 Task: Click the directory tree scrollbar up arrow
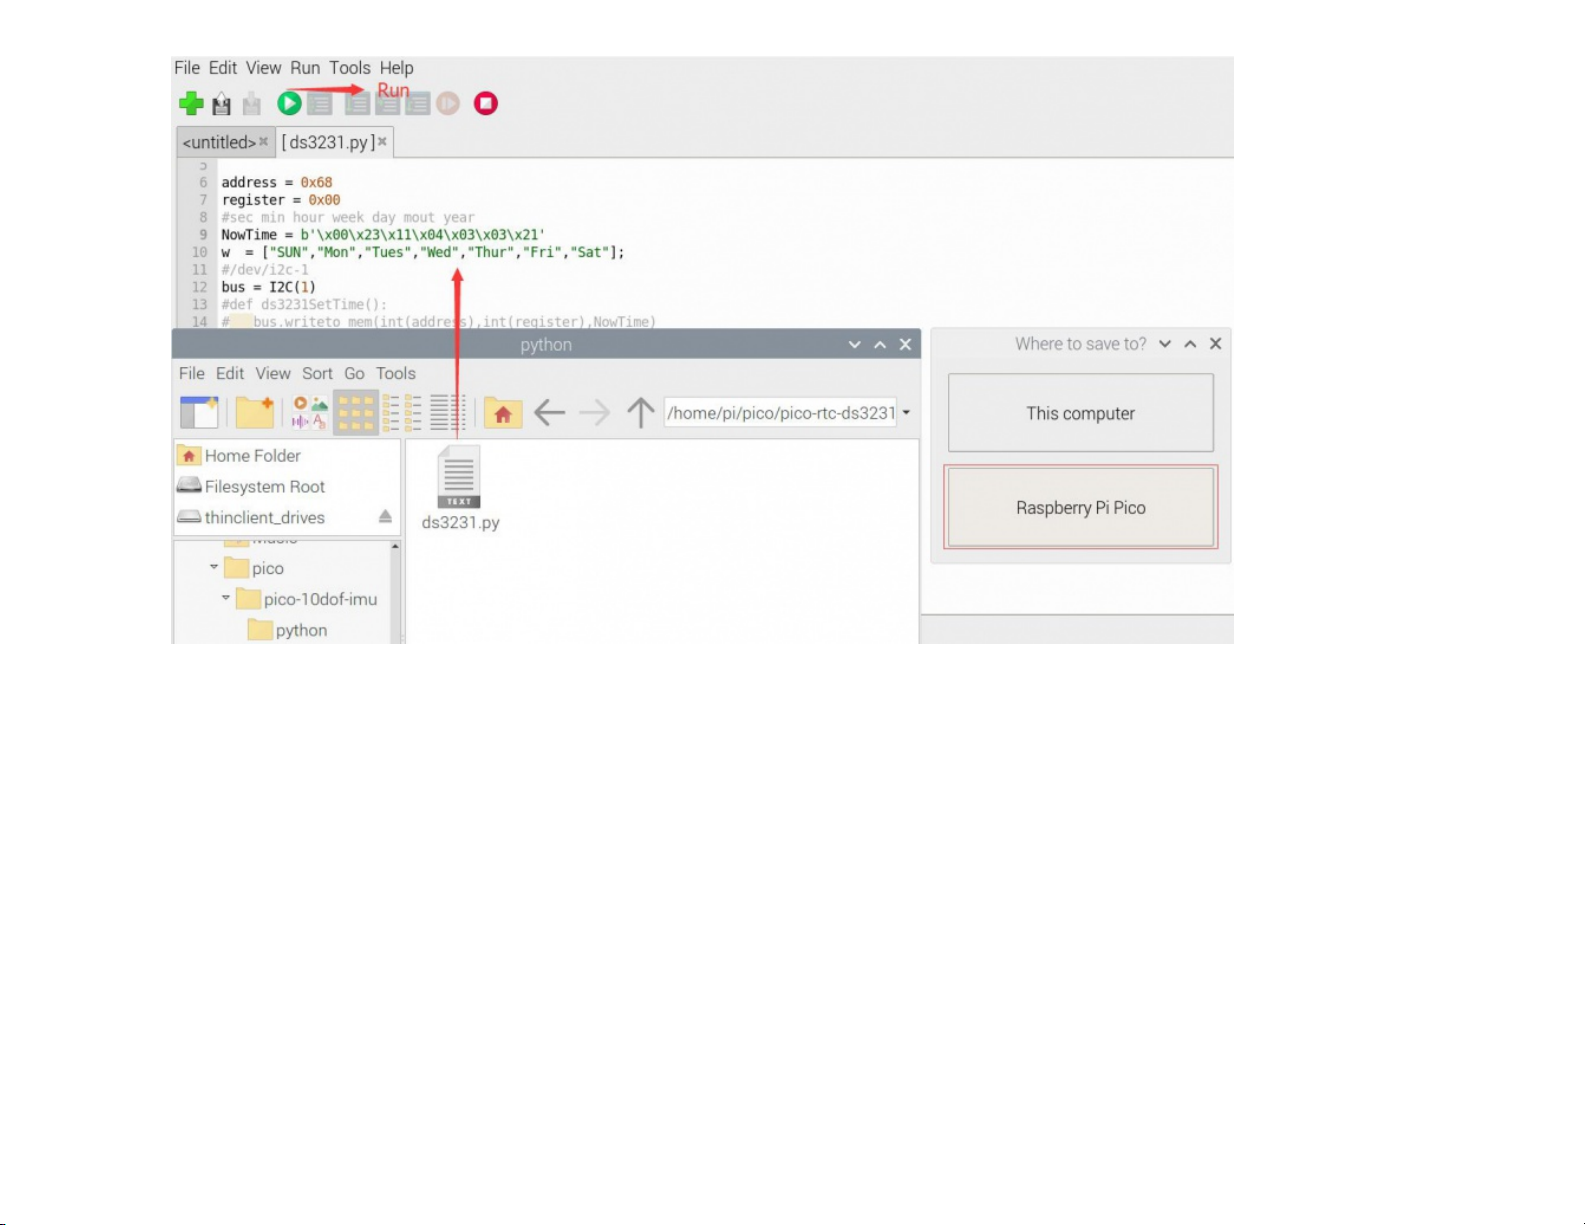coord(395,546)
